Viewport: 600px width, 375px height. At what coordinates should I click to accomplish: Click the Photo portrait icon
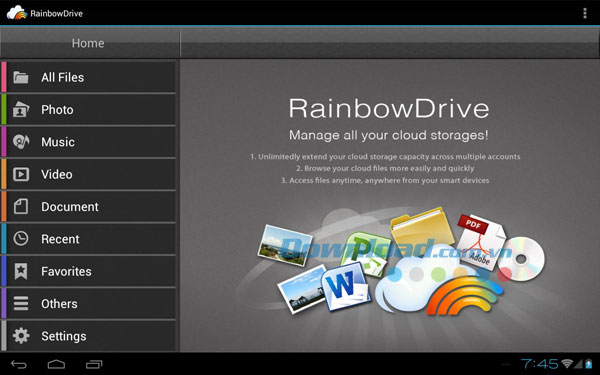(x=21, y=109)
